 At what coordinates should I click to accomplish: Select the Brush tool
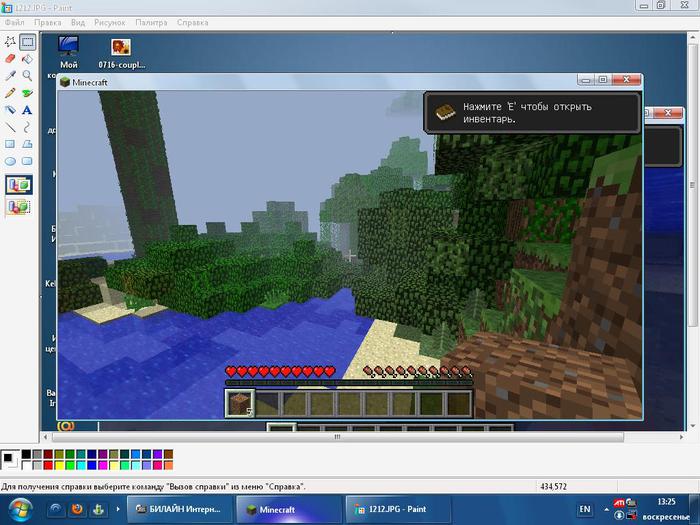[x=27, y=93]
